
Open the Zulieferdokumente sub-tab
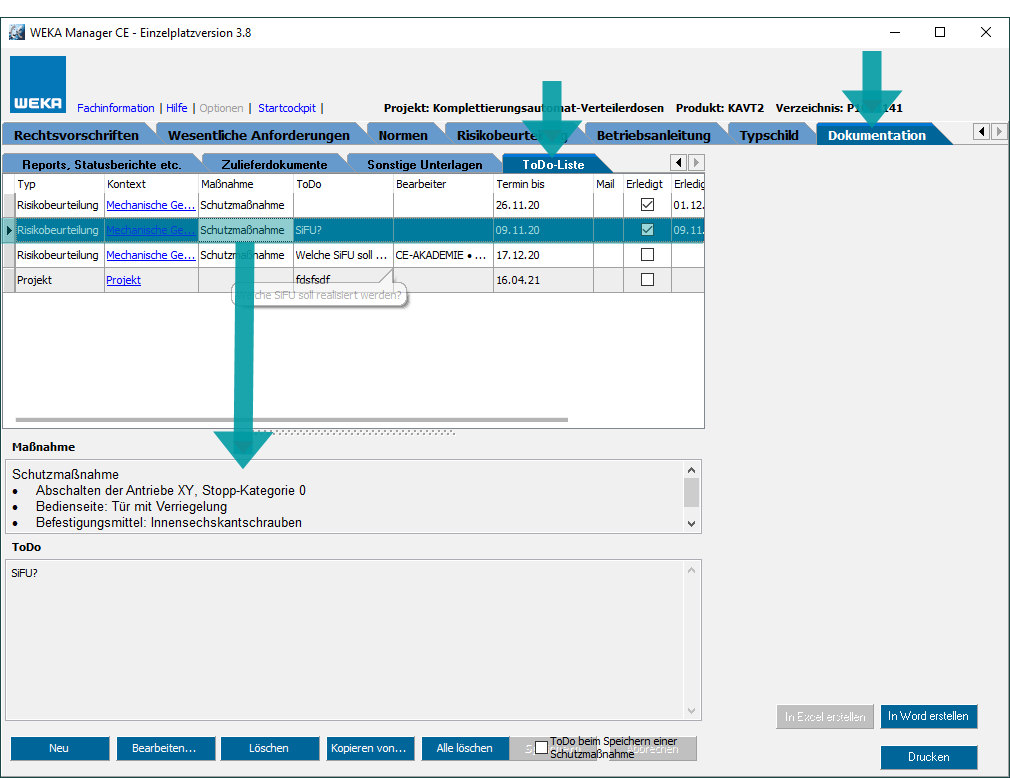point(274,164)
